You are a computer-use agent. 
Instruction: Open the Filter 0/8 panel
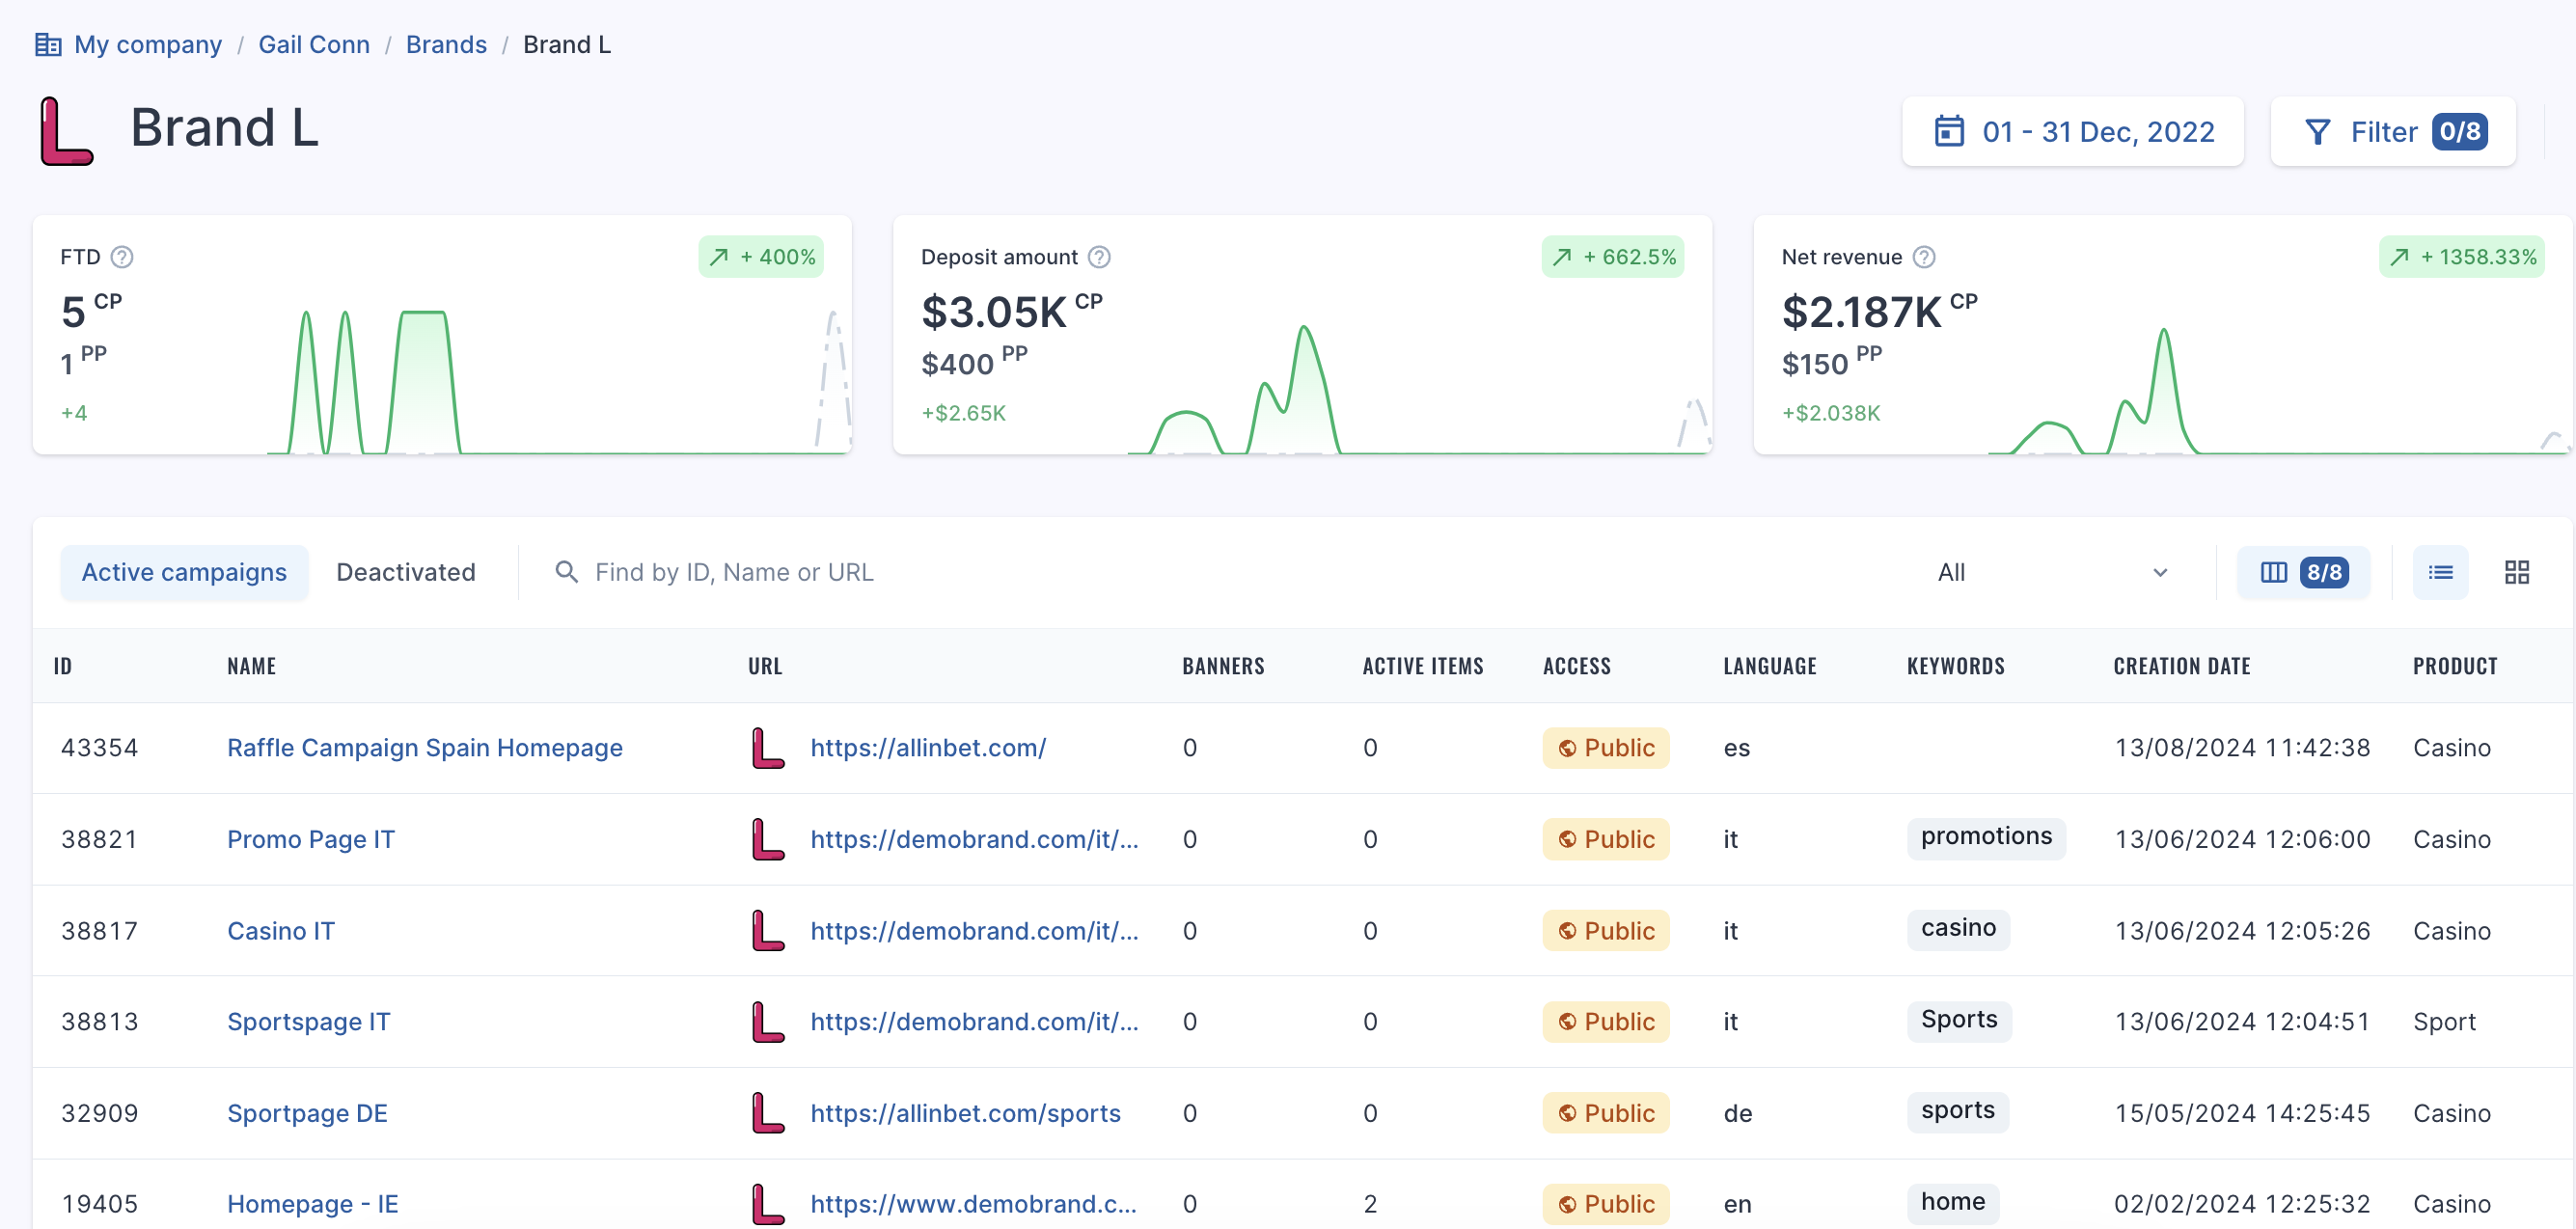2393,131
